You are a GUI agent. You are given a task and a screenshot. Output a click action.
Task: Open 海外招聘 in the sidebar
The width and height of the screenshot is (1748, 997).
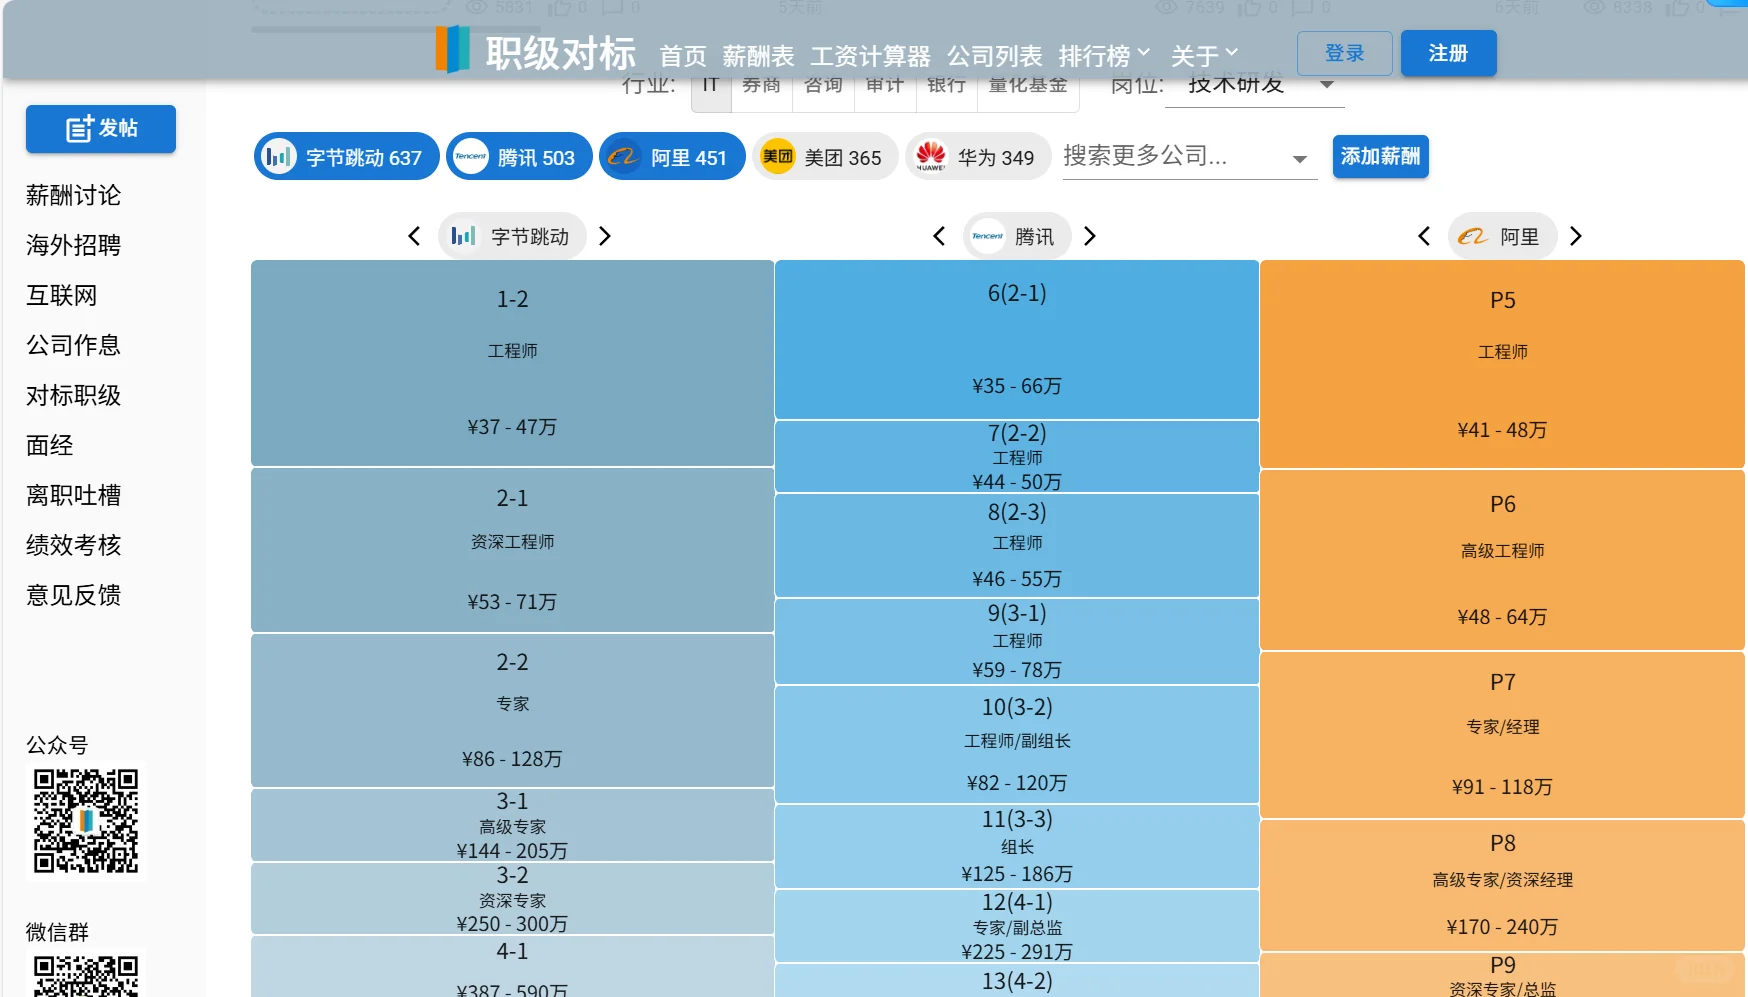[x=73, y=245]
